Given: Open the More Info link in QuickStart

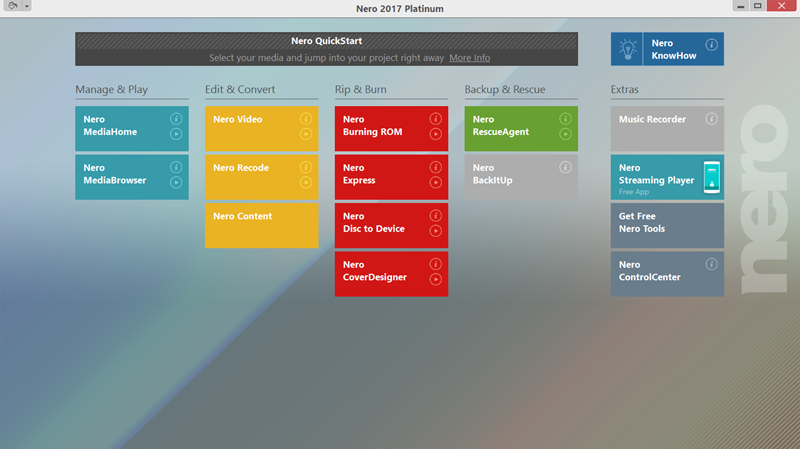Looking at the screenshot, I should tap(469, 58).
